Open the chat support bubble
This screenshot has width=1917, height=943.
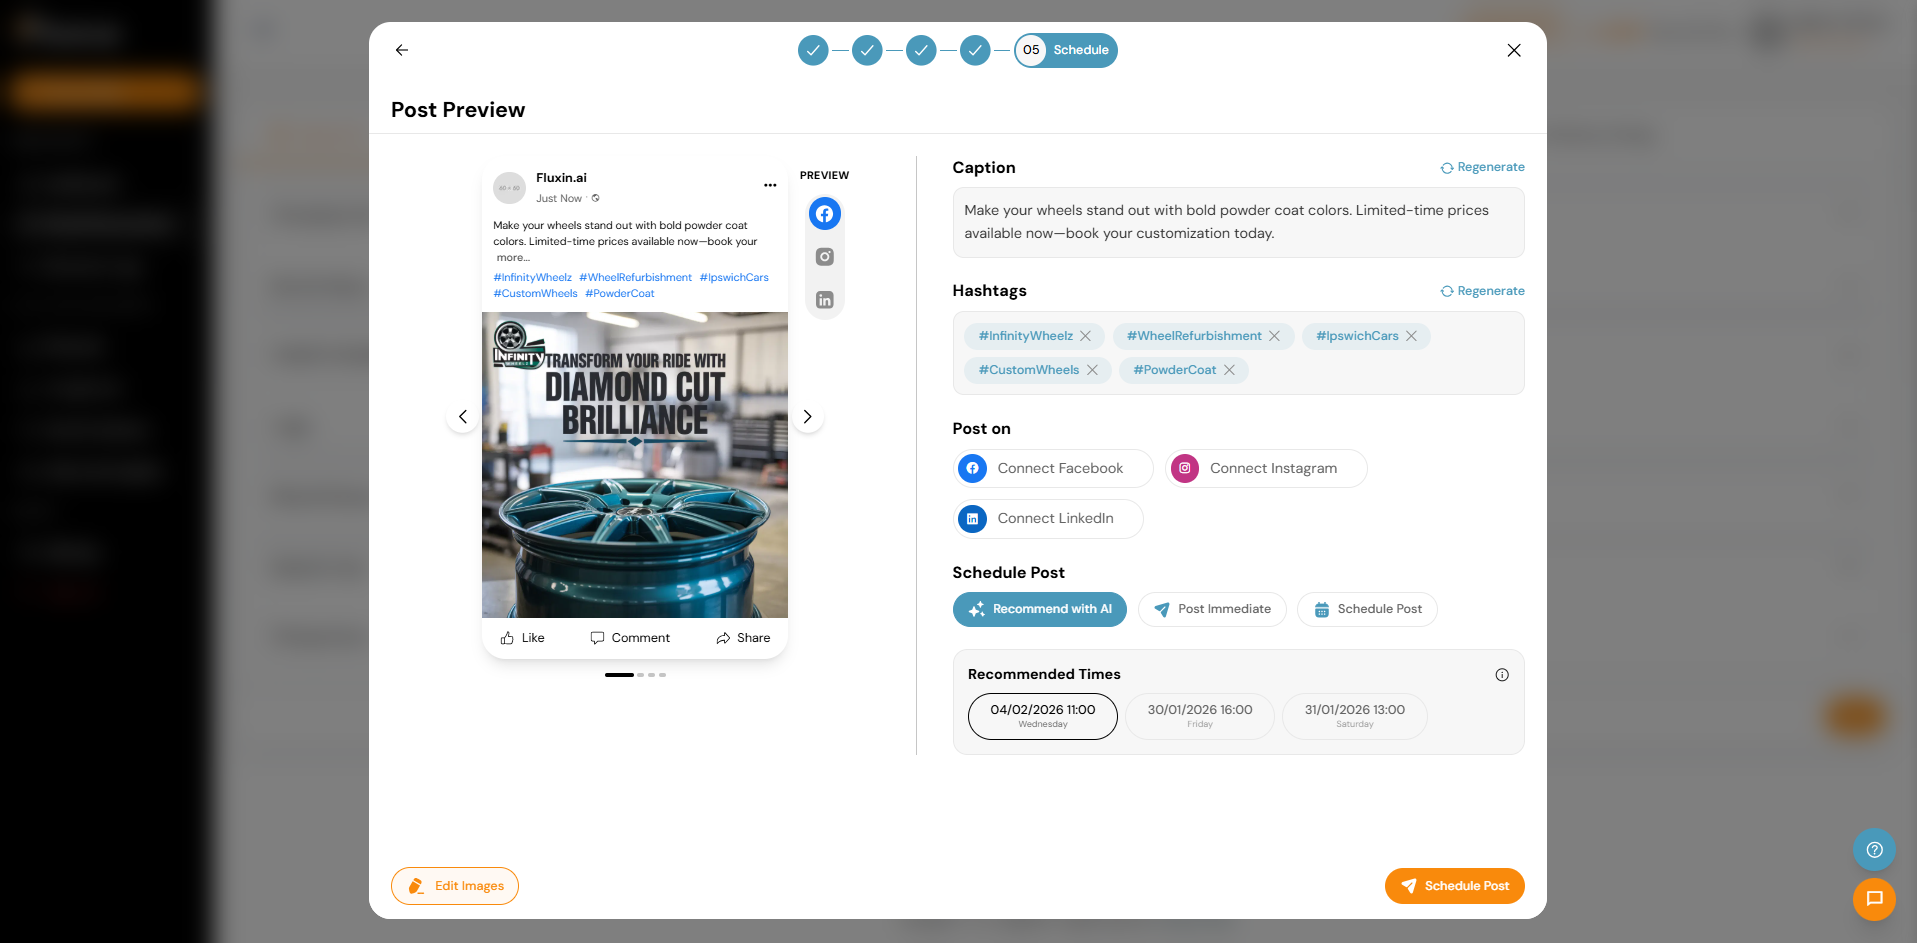coord(1873,899)
